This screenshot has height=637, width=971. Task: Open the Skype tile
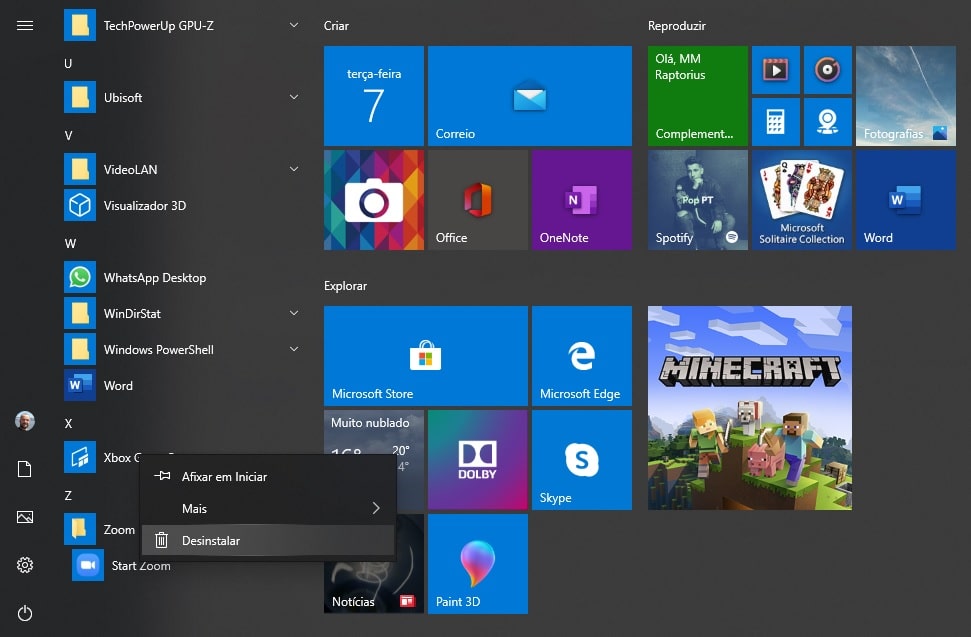coord(582,460)
